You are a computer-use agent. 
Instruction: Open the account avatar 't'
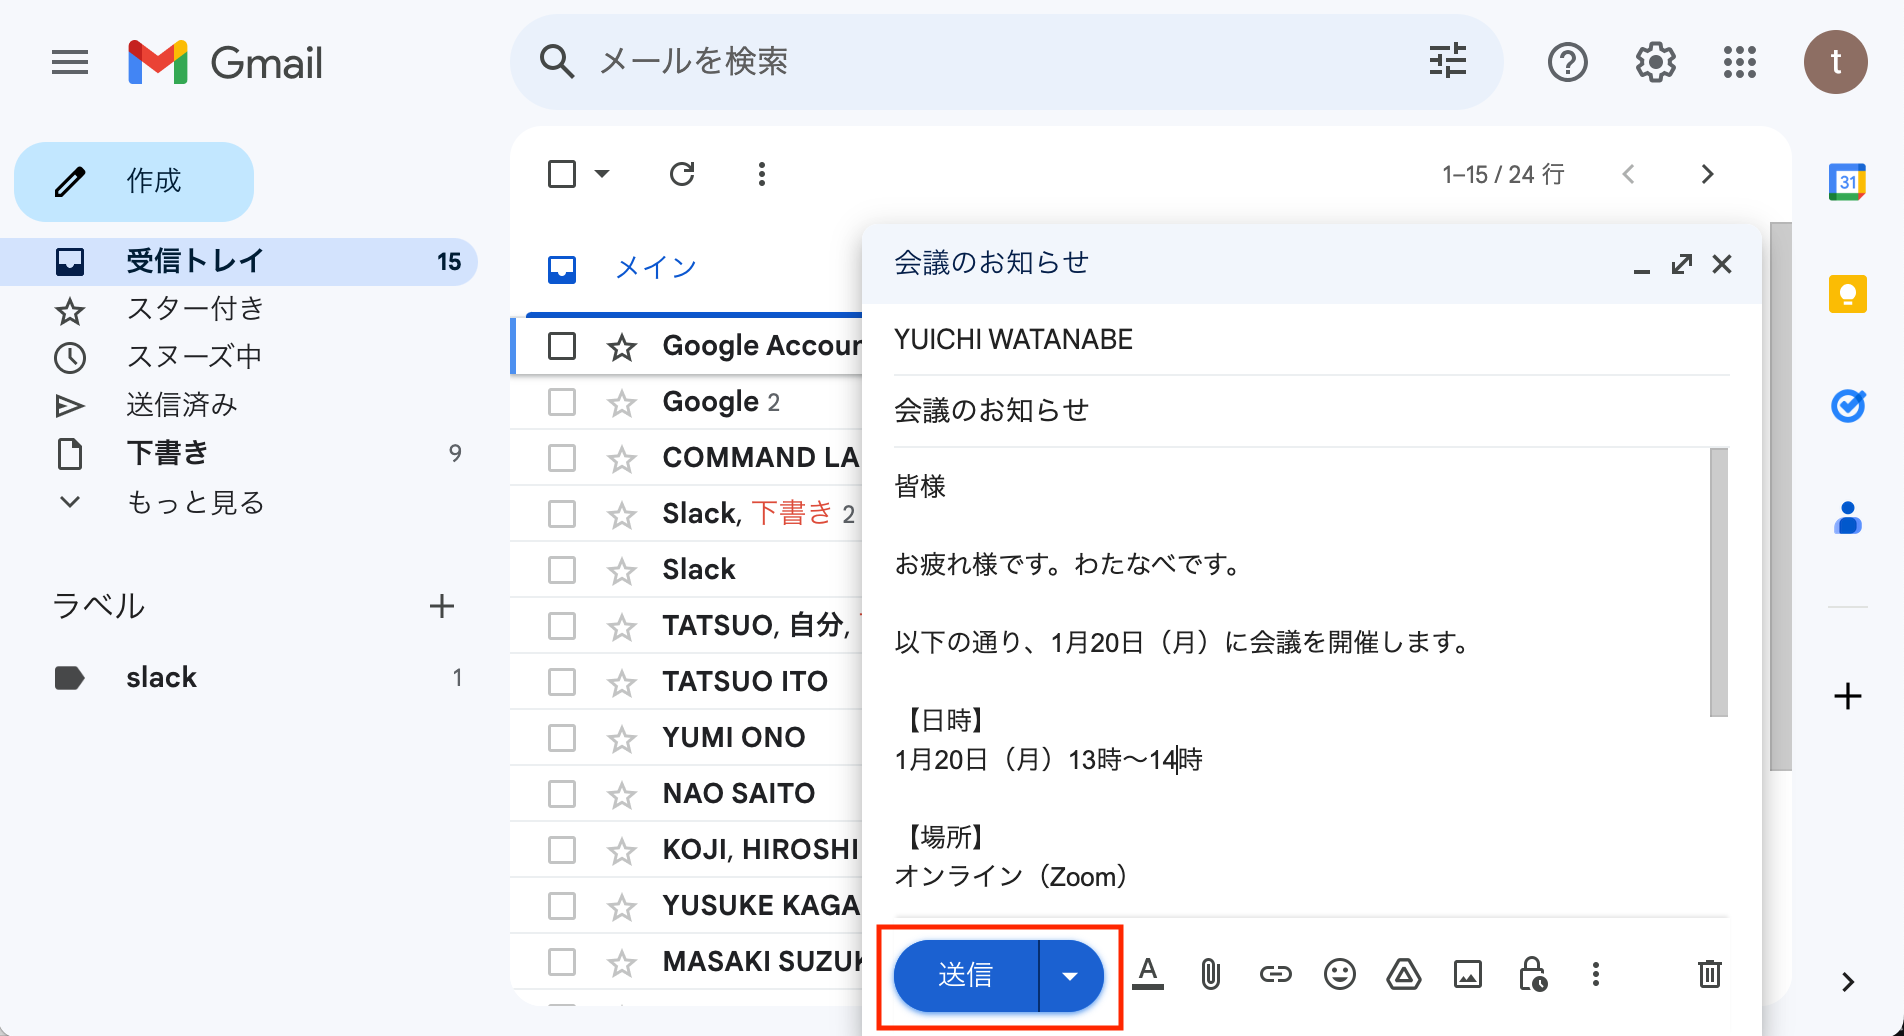click(x=1835, y=62)
